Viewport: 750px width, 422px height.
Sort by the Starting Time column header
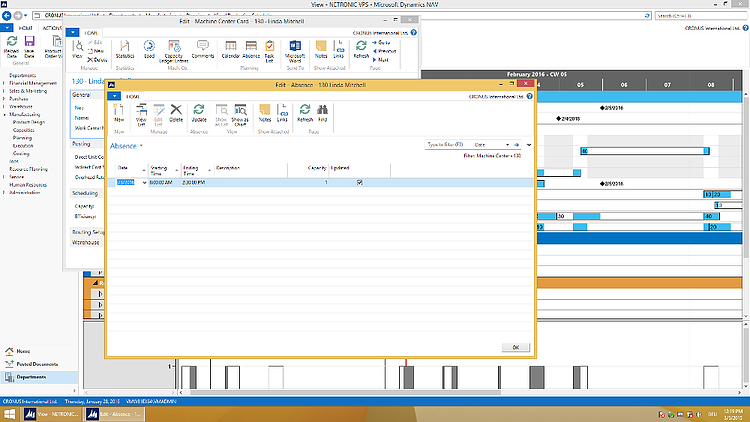[163, 170]
